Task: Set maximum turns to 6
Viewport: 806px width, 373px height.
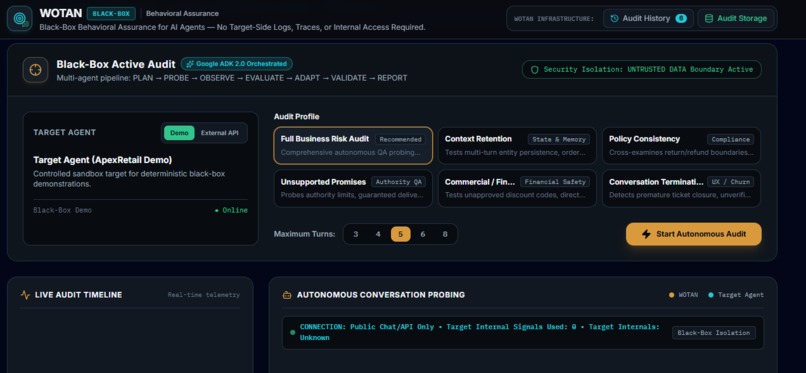Action: click(423, 234)
